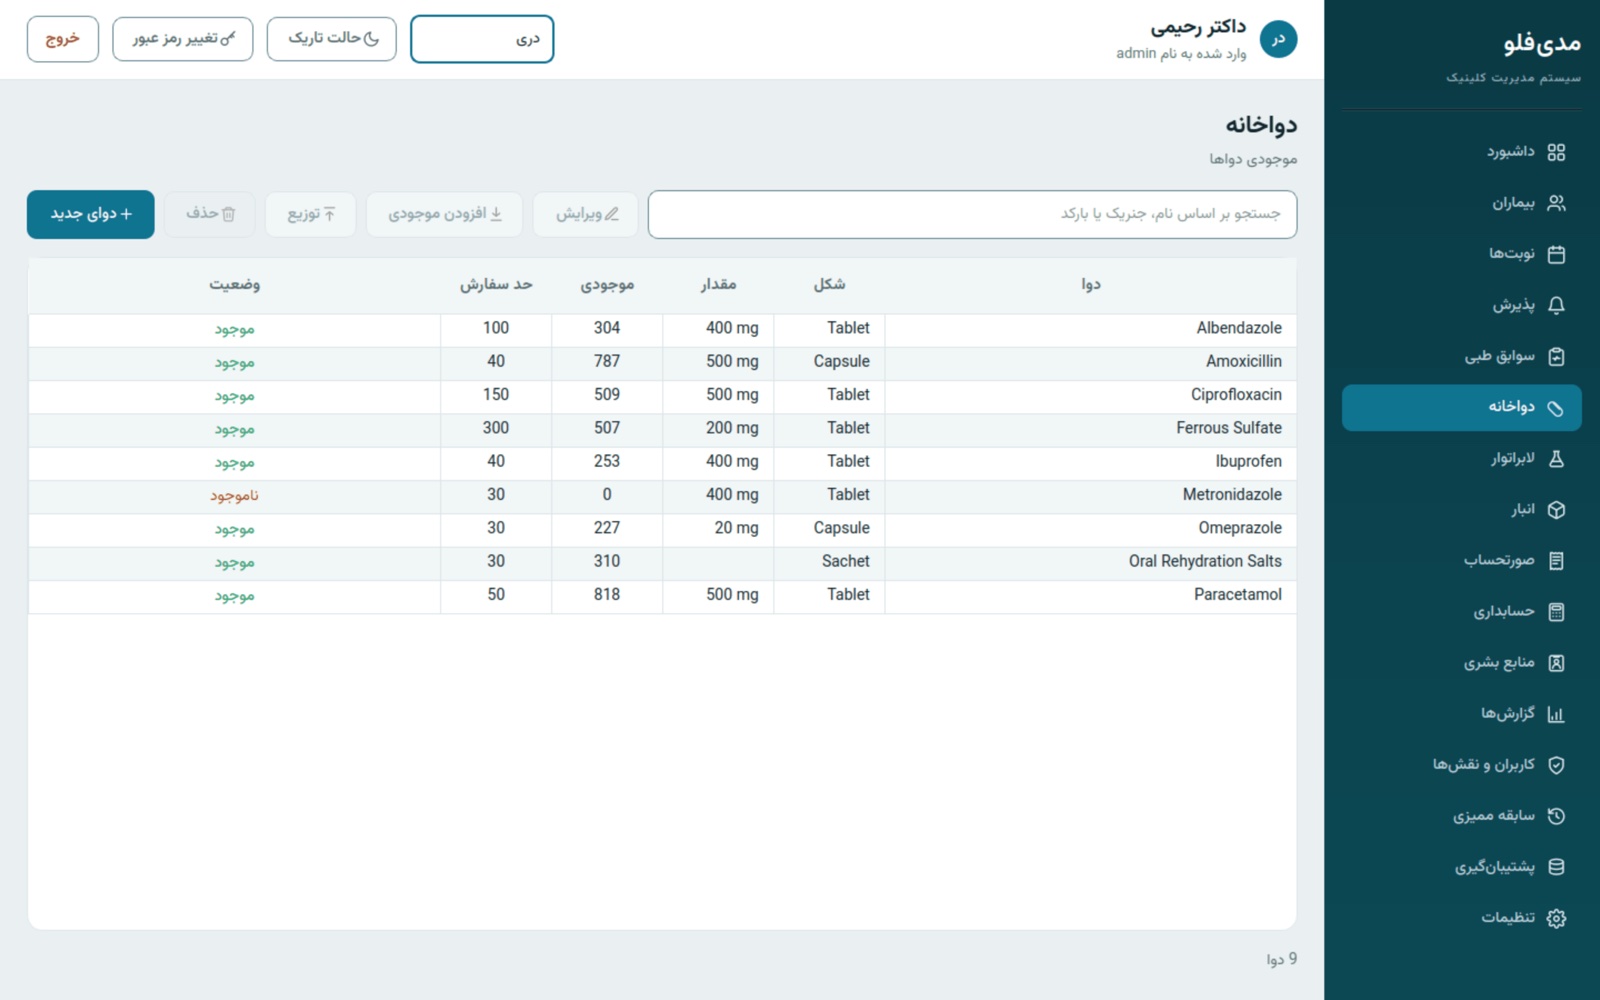Open the نوبت‌ها menu entry

pyautogui.click(x=1462, y=254)
